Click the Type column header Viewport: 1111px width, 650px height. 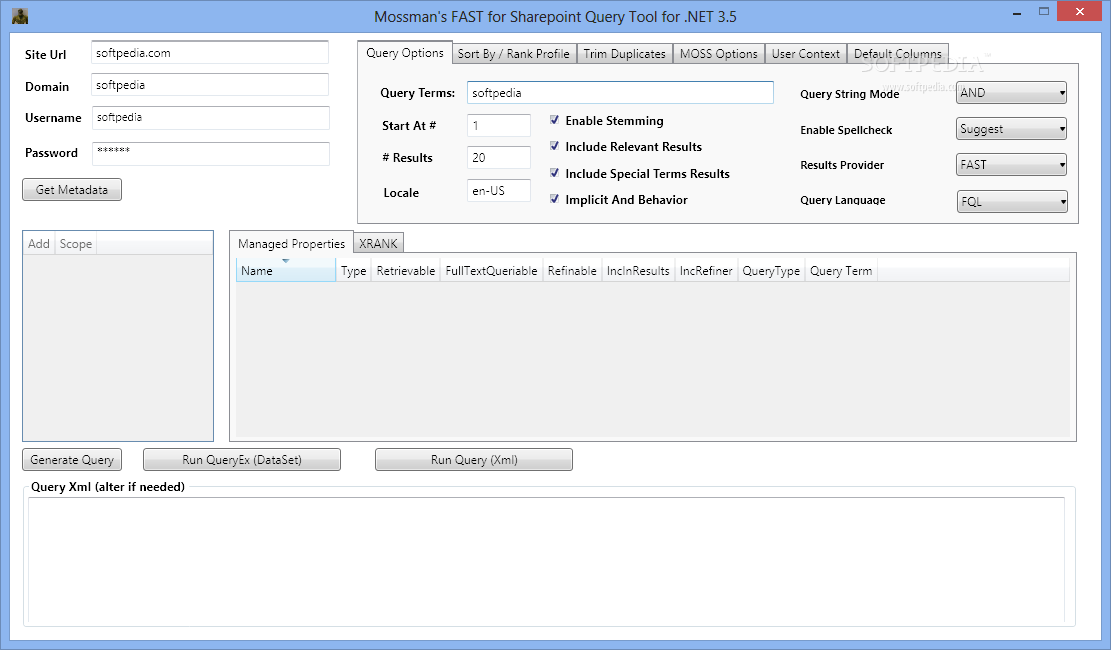[354, 270]
